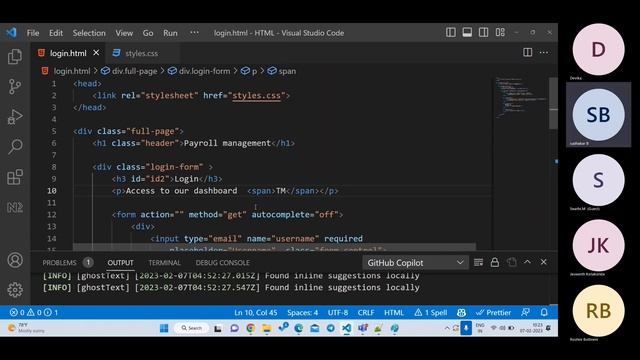Open the Go menu
This screenshot has width=640, height=360.
(148, 33)
